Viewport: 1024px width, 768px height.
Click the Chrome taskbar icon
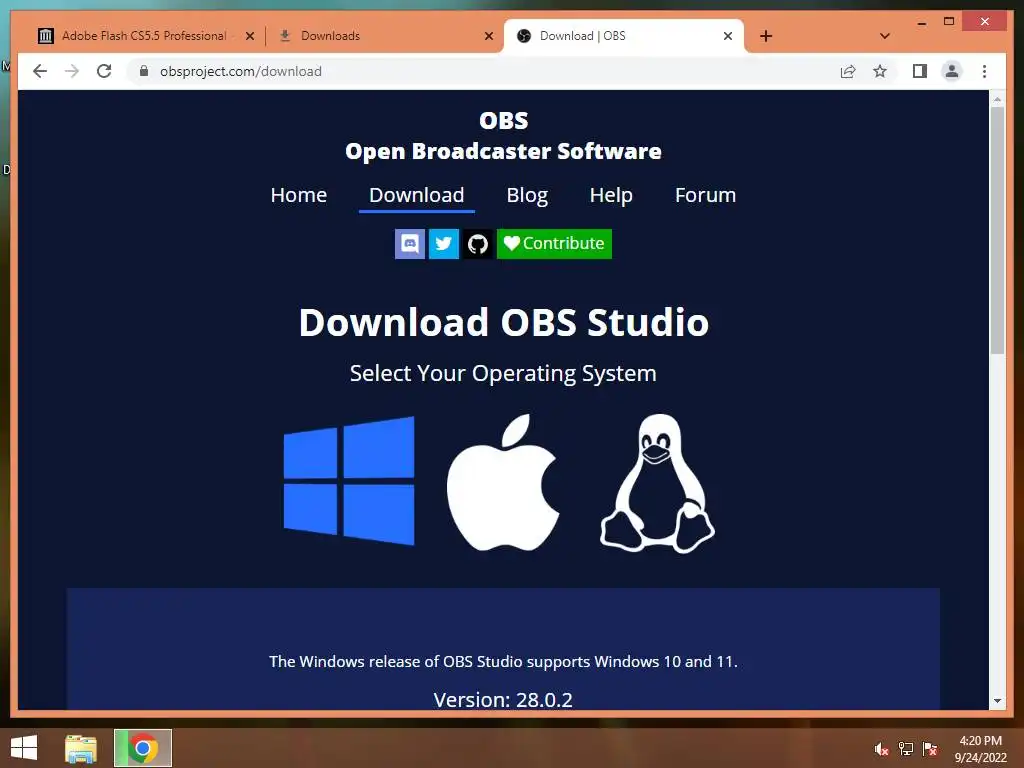click(x=143, y=748)
